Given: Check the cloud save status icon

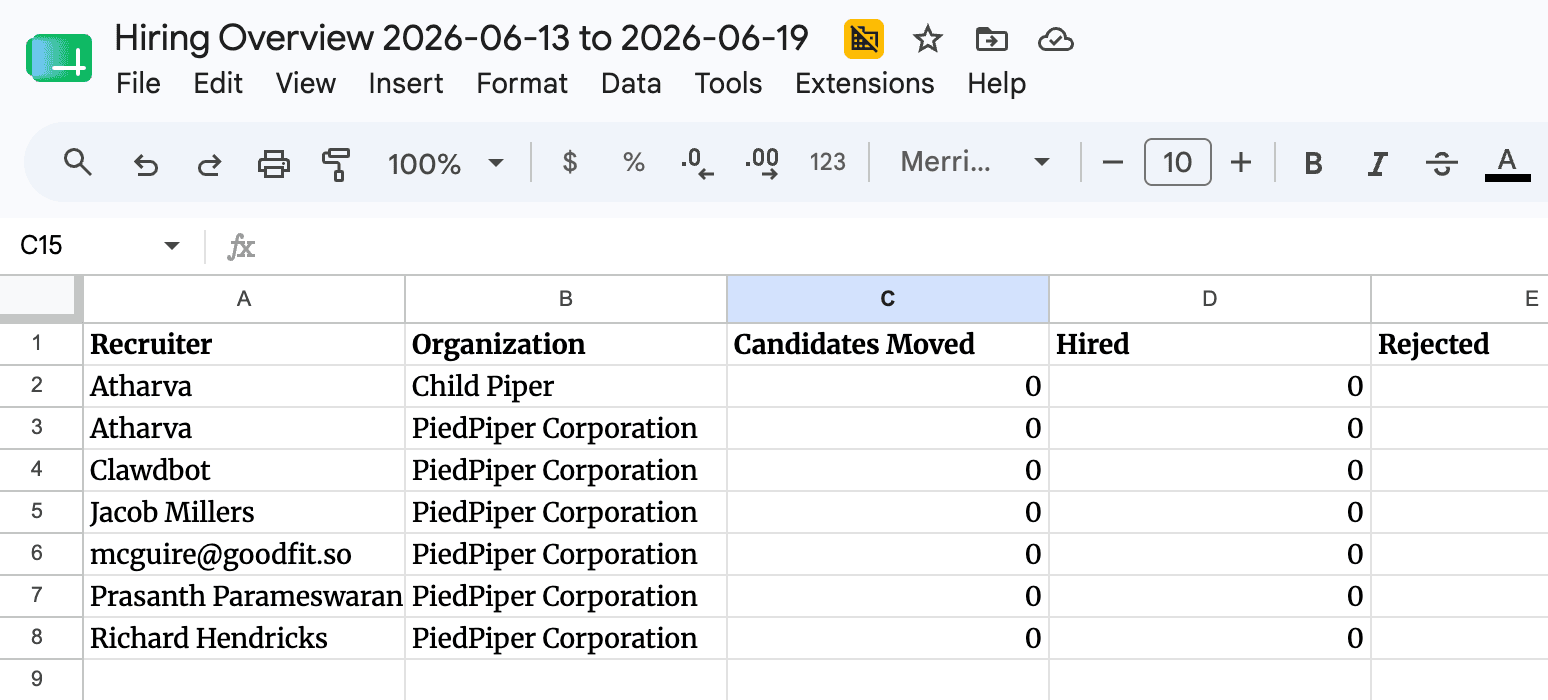Looking at the screenshot, I should pyautogui.click(x=1056, y=40).
